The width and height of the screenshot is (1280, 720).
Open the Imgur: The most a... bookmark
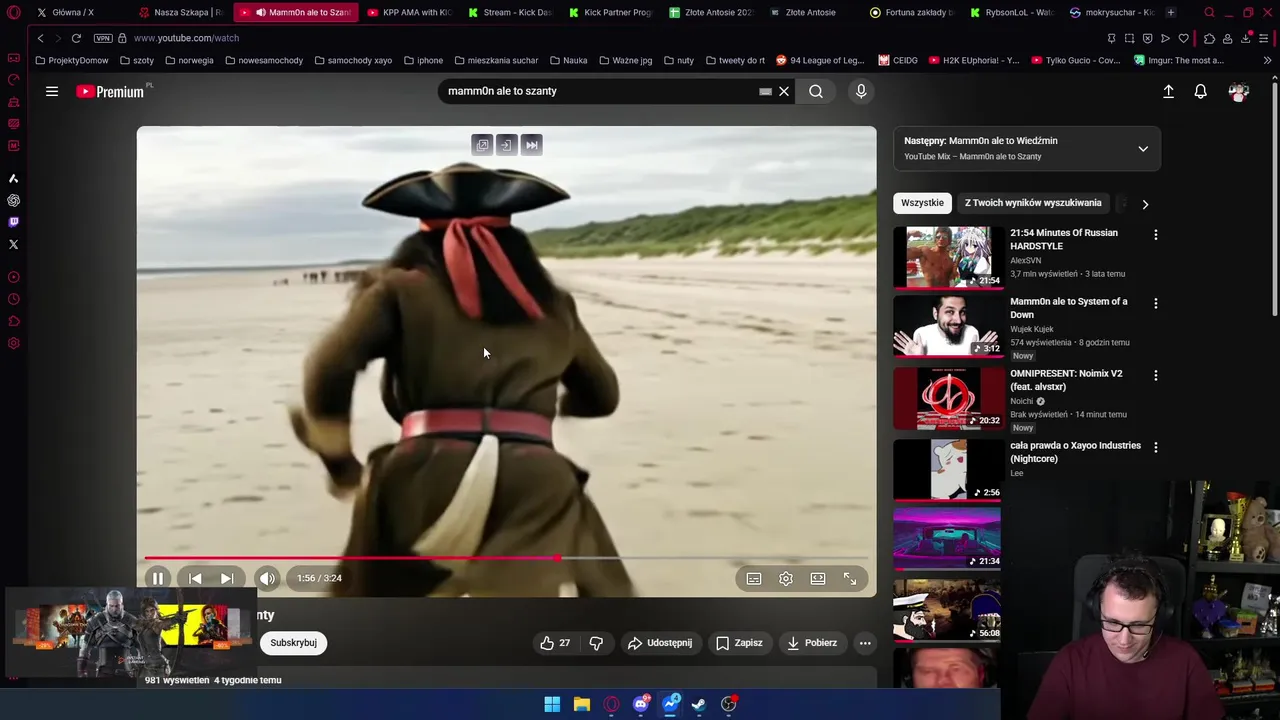point(1179,60)
